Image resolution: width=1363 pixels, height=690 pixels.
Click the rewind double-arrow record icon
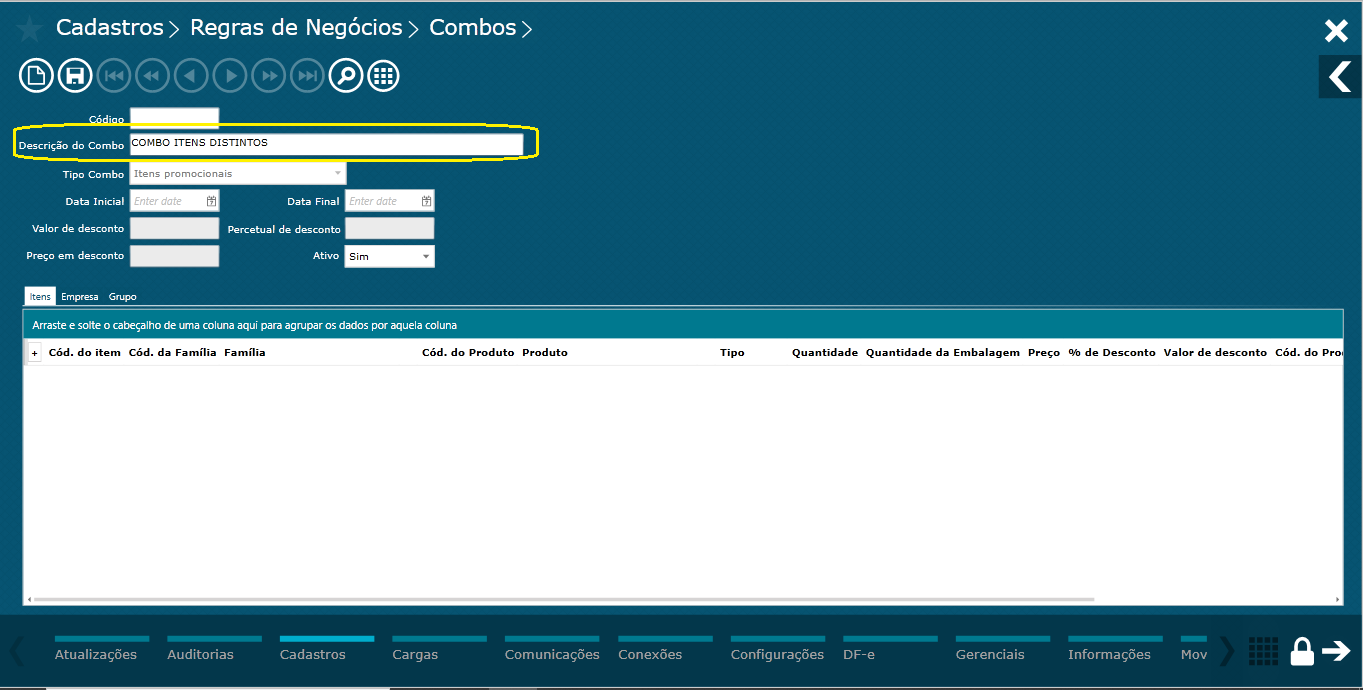[152, 75]
